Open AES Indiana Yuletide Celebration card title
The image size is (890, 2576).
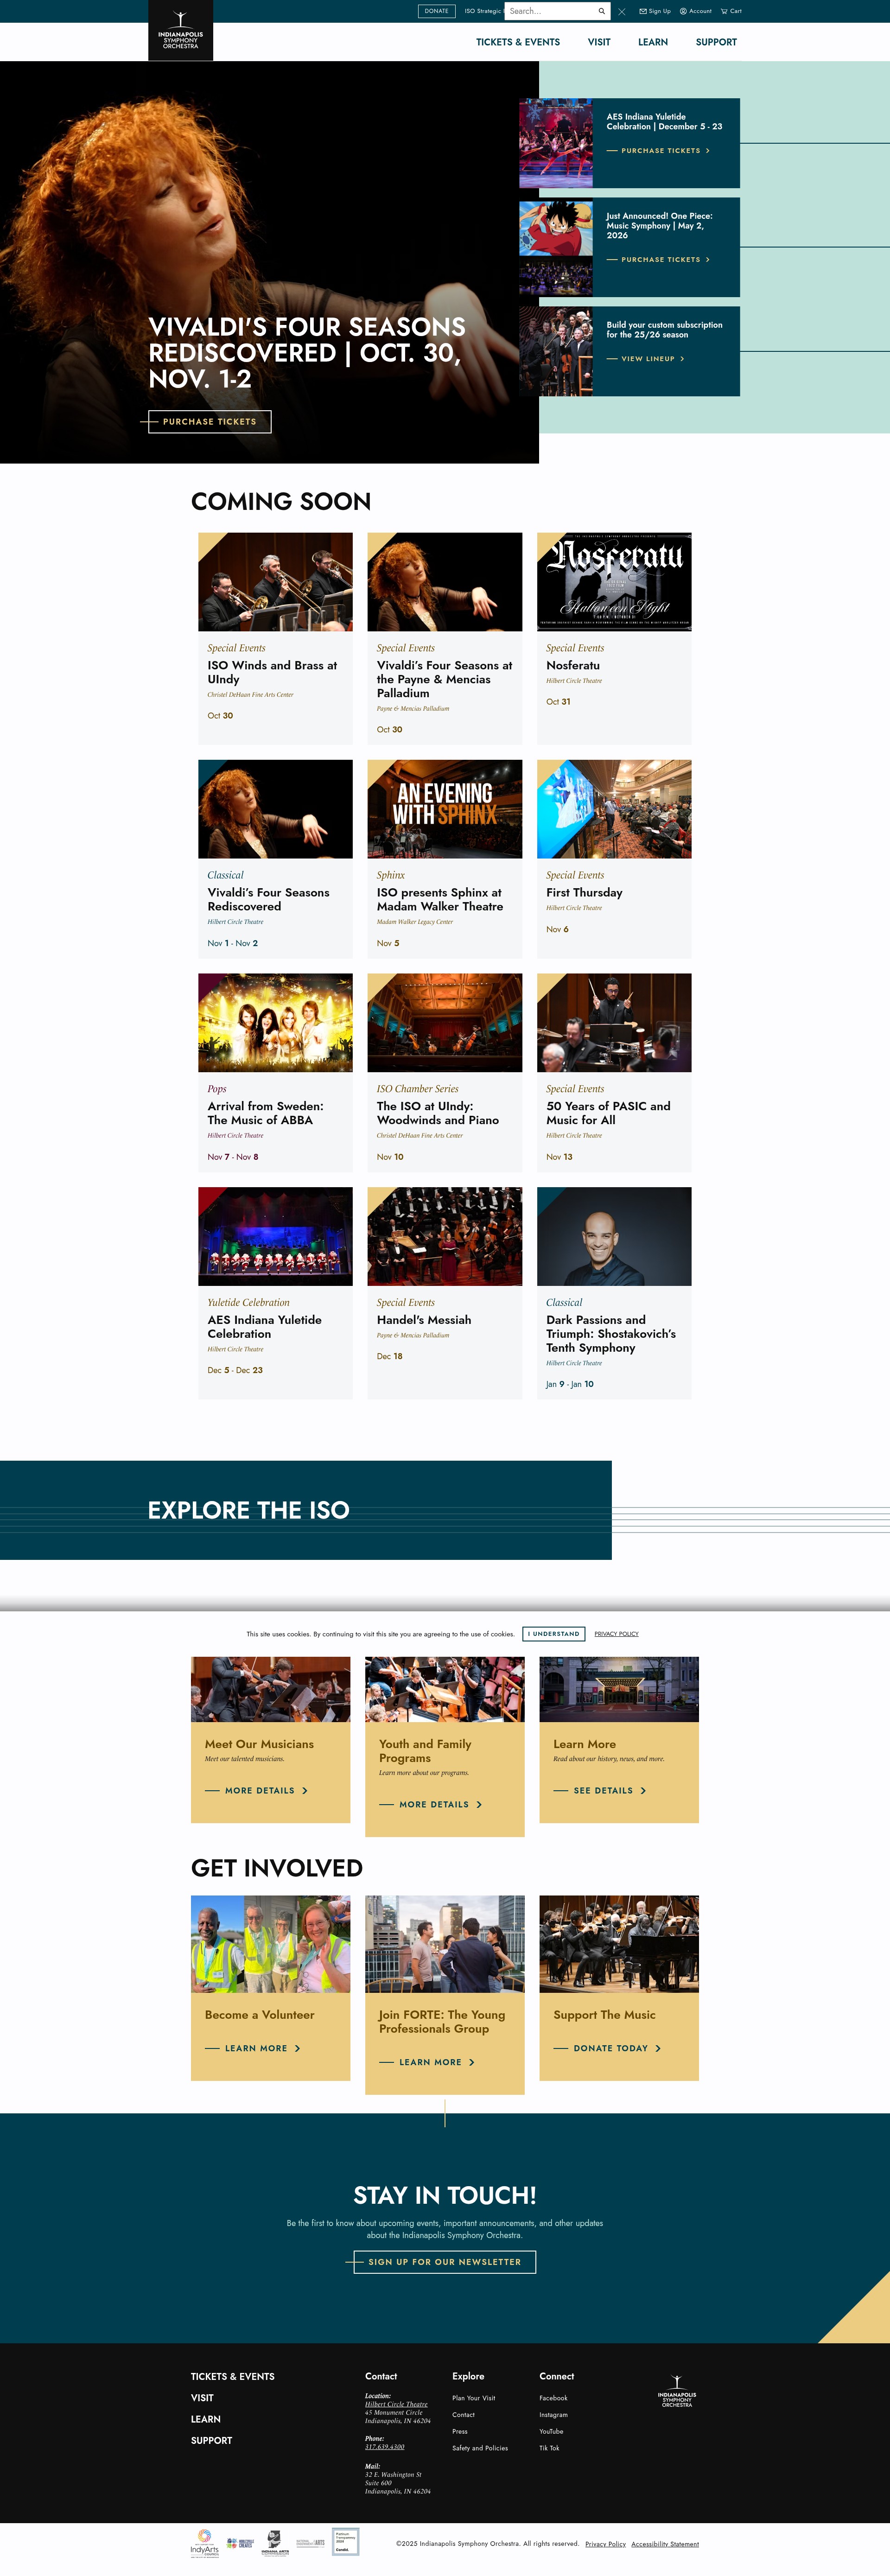pos(264,1327)
